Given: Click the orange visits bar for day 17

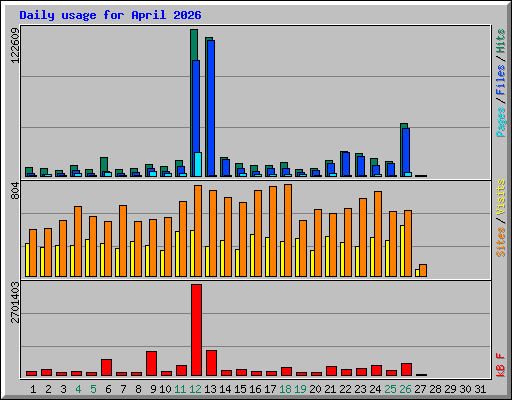Looking at the screenshot, I should [x=273, y=231].
